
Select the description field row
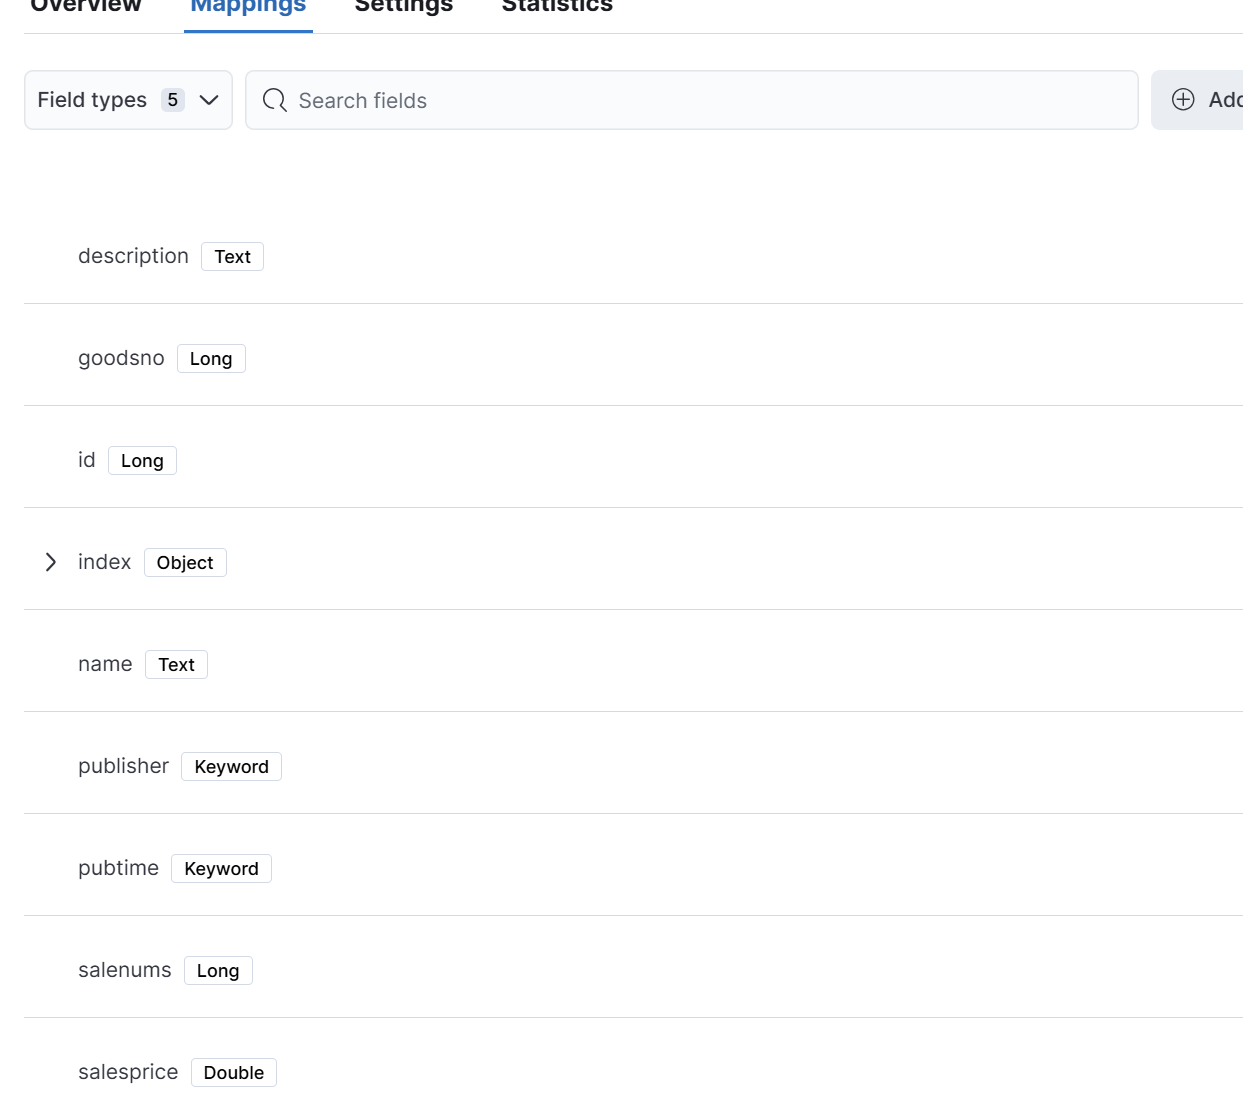click(133, 256)
